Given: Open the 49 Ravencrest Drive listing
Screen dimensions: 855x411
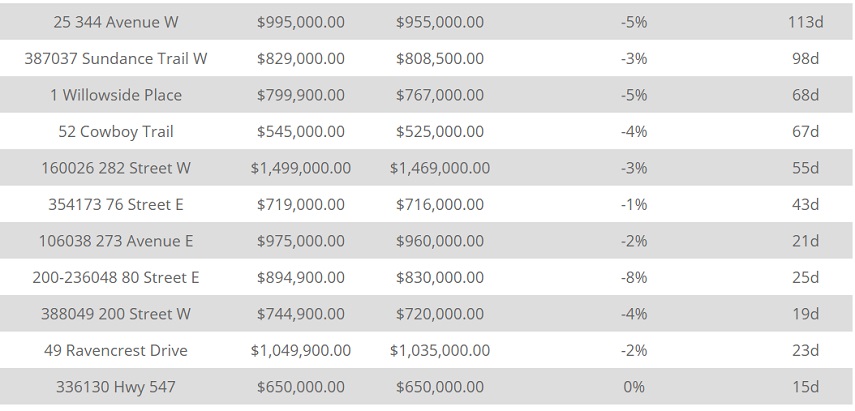Looking at the screenshot, I should (116, 350).
